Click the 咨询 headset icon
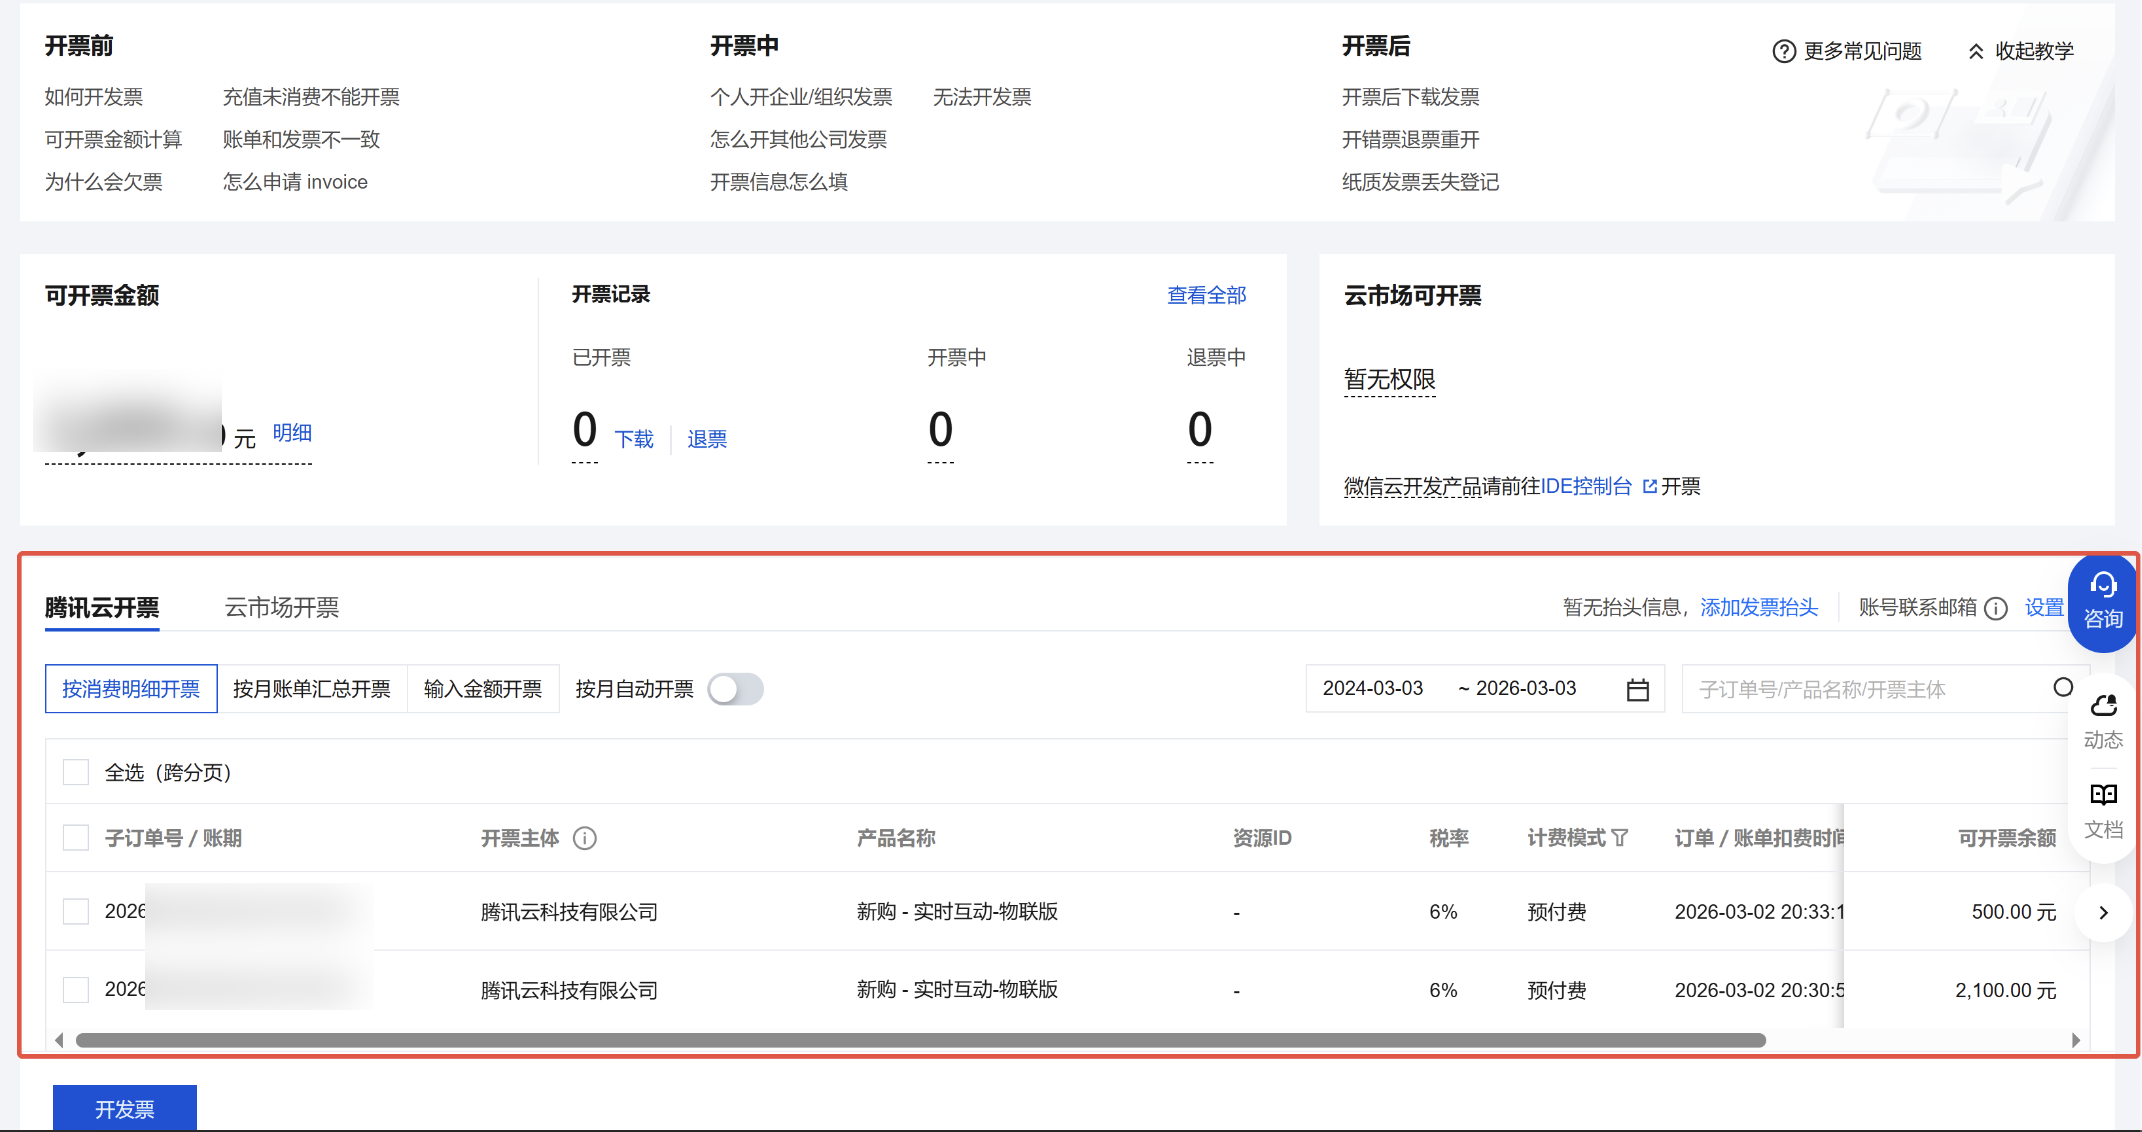Image resolution: width=2142 pixels, height=1132 pixels. click(x=2103, y=586)
